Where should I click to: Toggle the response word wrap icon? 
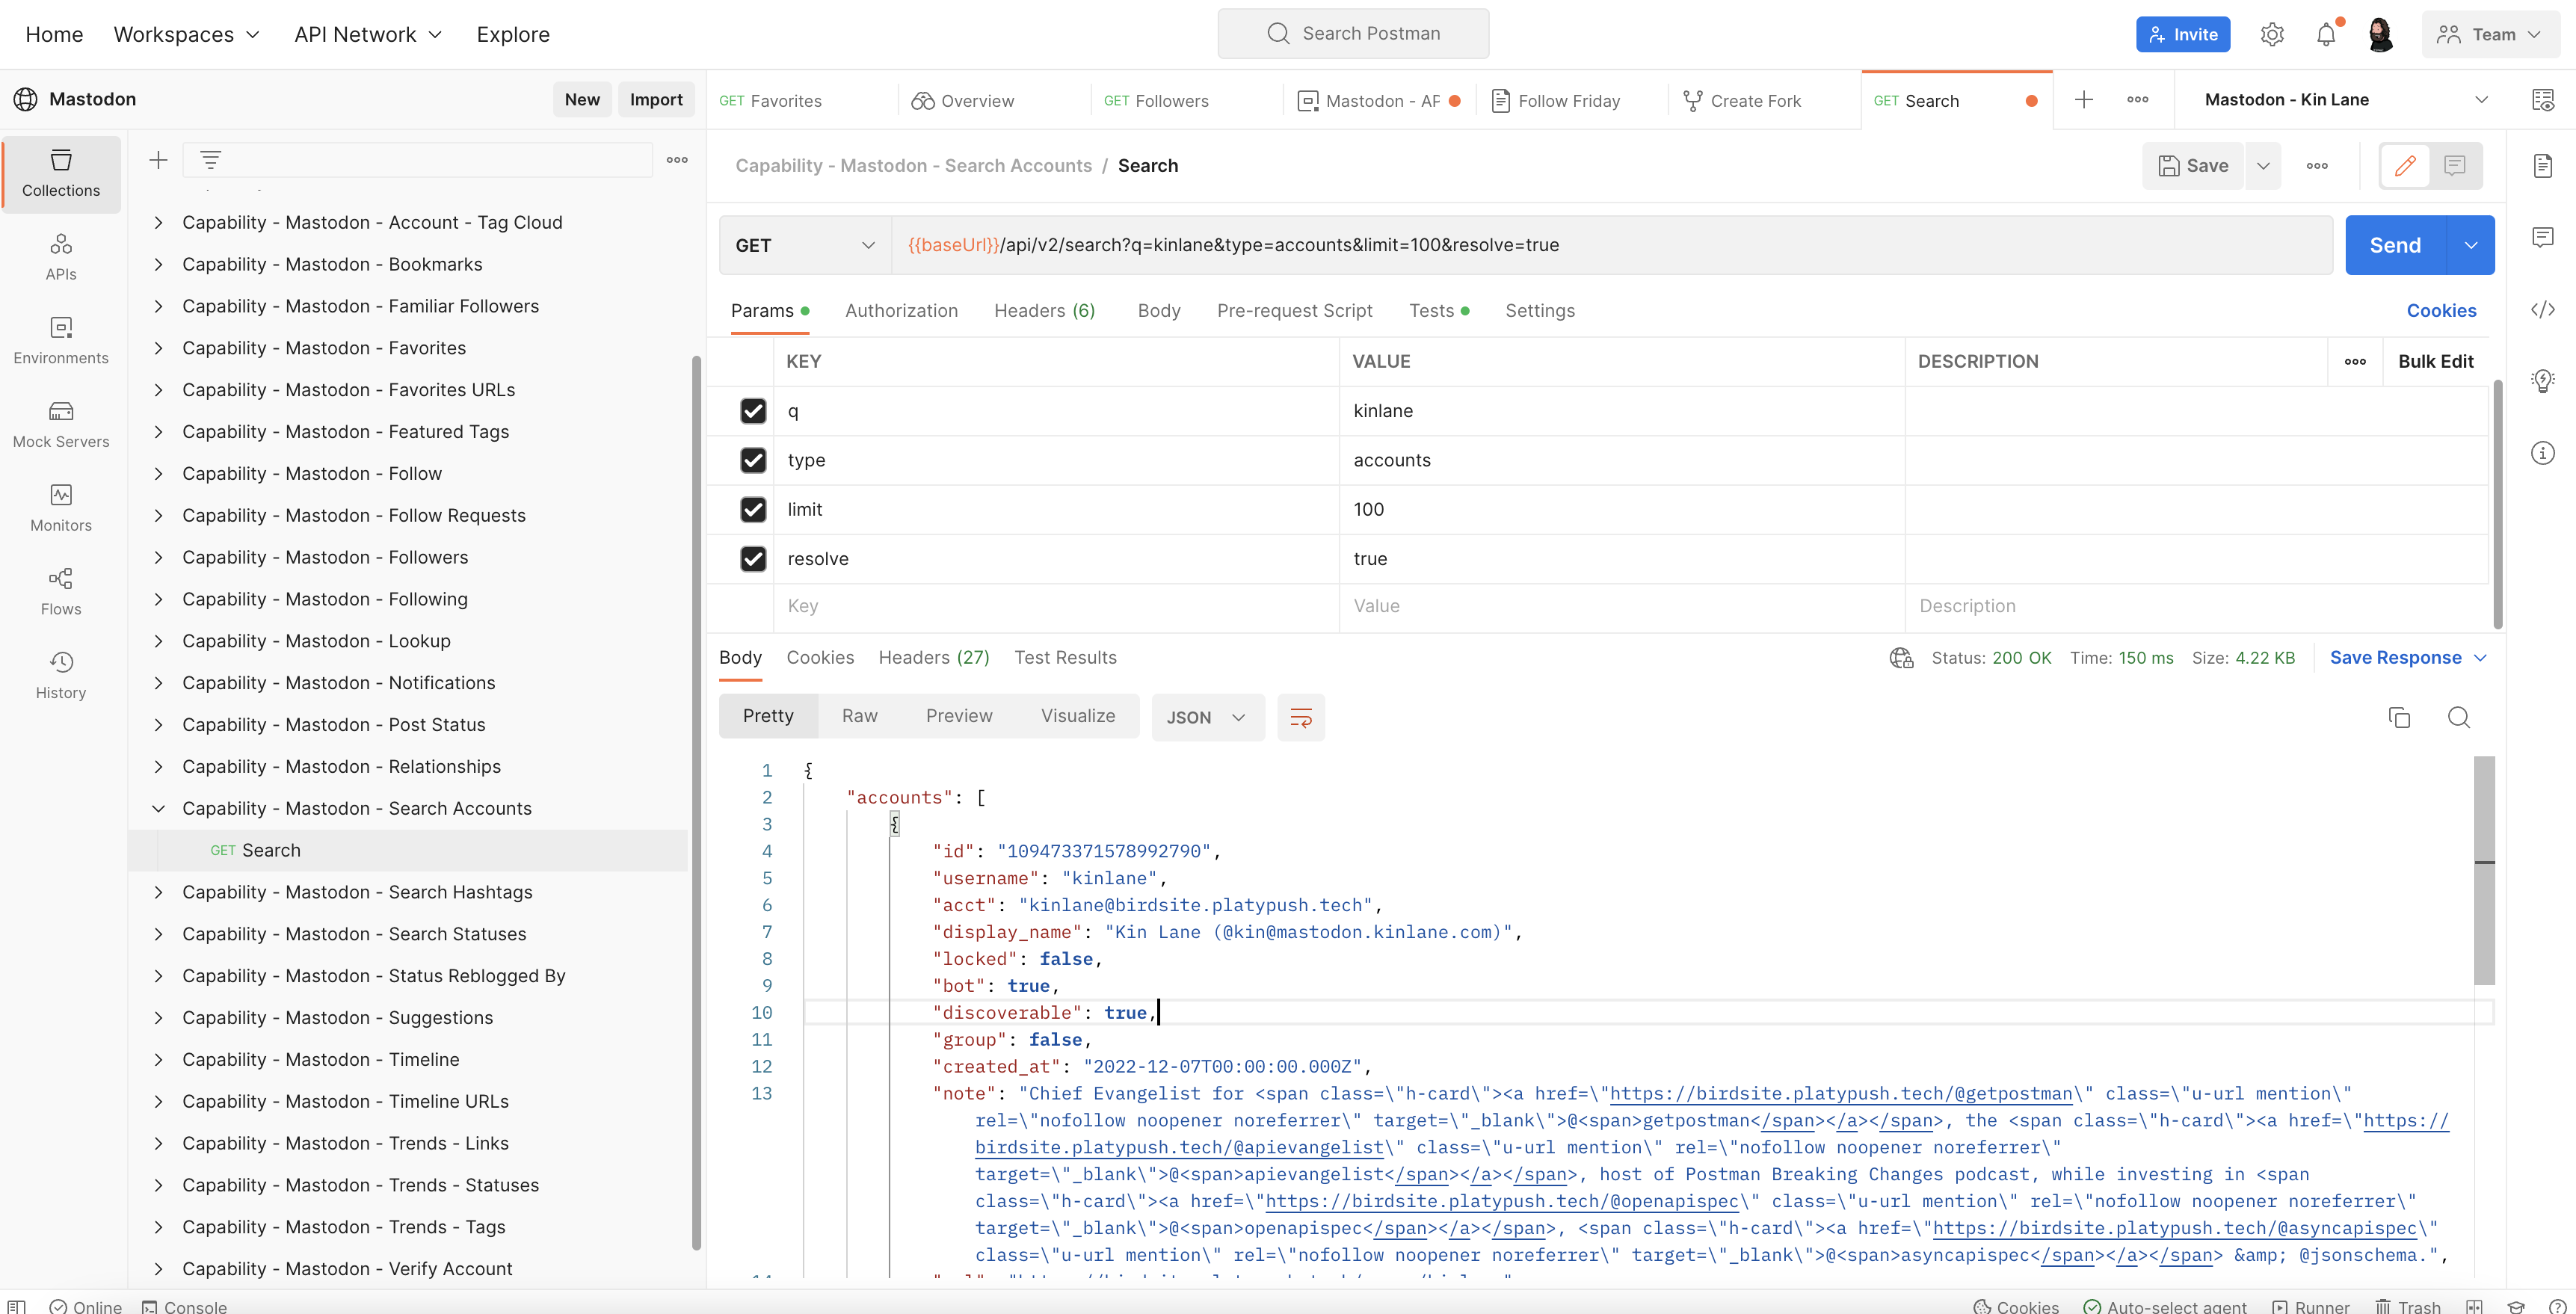coord(1301,717)
